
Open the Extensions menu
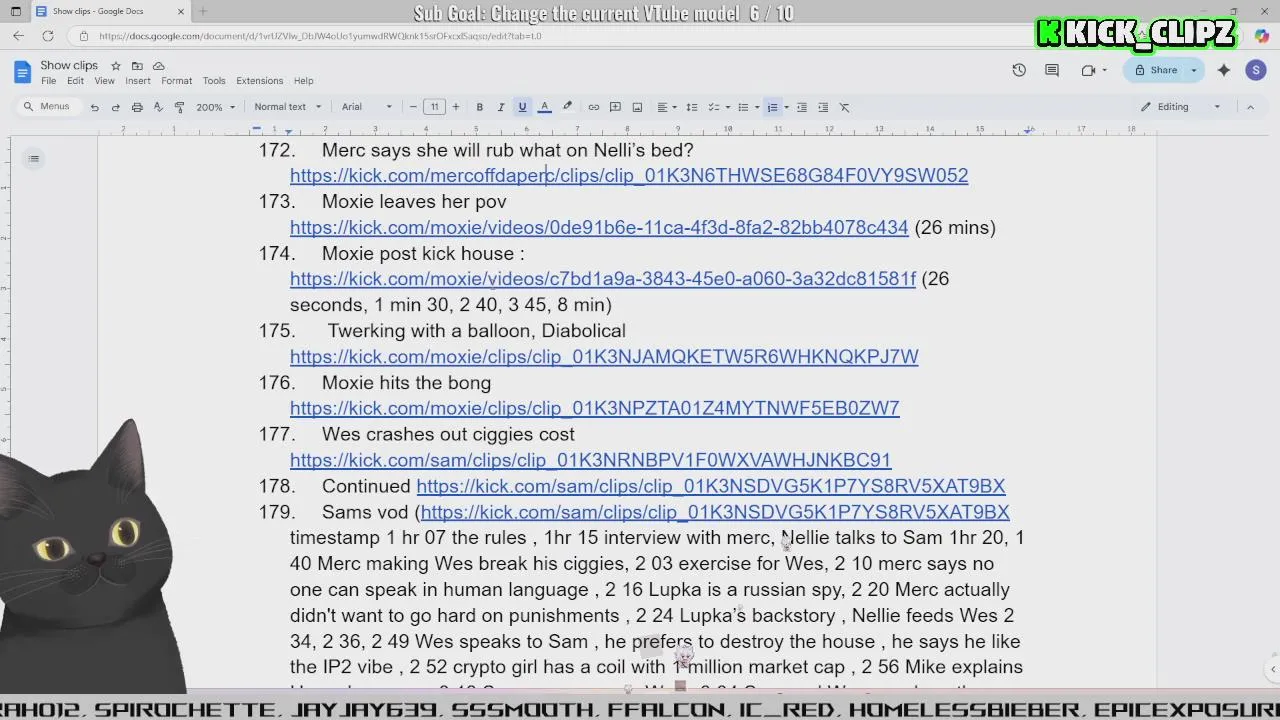click(260, 81)
